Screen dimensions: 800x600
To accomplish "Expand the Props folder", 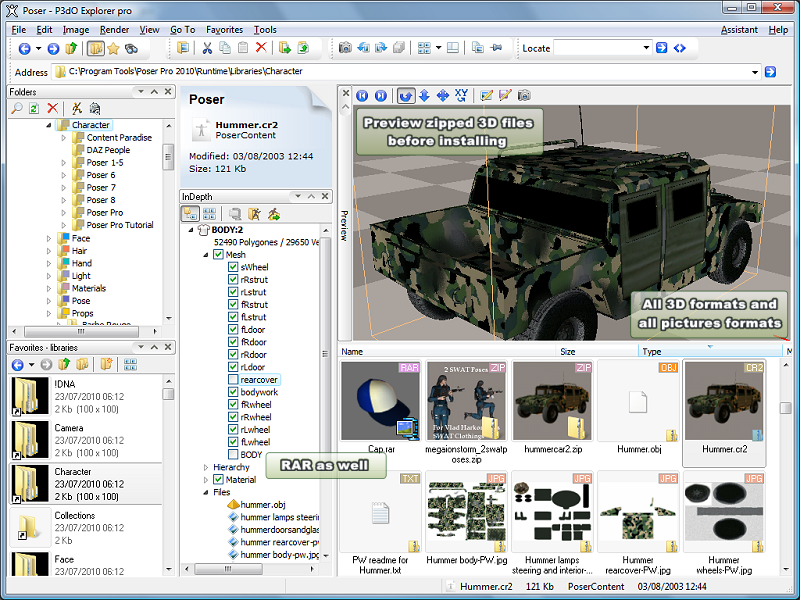I will click(49, 313).
